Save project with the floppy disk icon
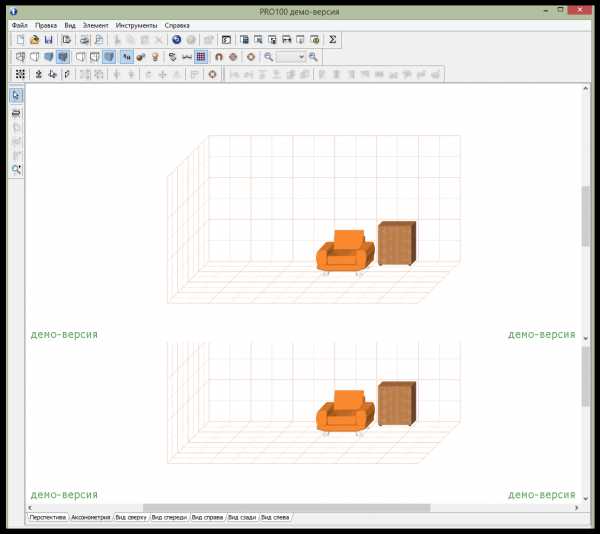600x534 pixels. (x=47, y=40)
